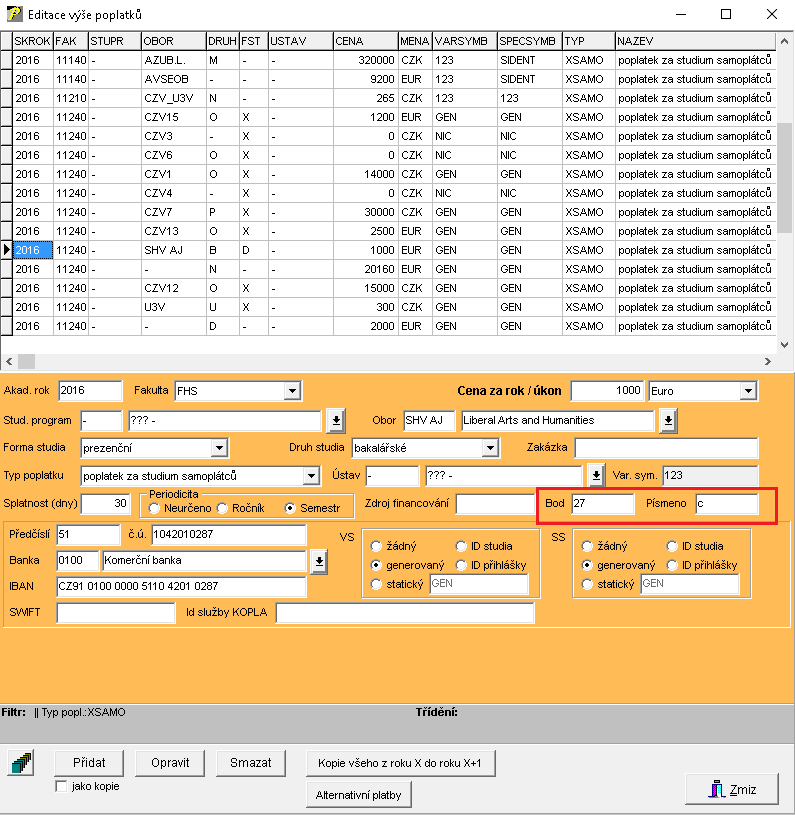Open study program lookup arrow button
This screenshot has height=815, width=795.
coord(337,420)
